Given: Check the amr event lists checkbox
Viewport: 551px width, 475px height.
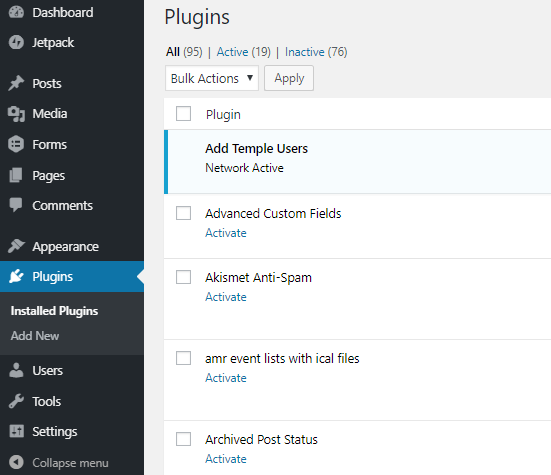Looking at the screenshot, I should pyautogui.click(x=183, y=358).
